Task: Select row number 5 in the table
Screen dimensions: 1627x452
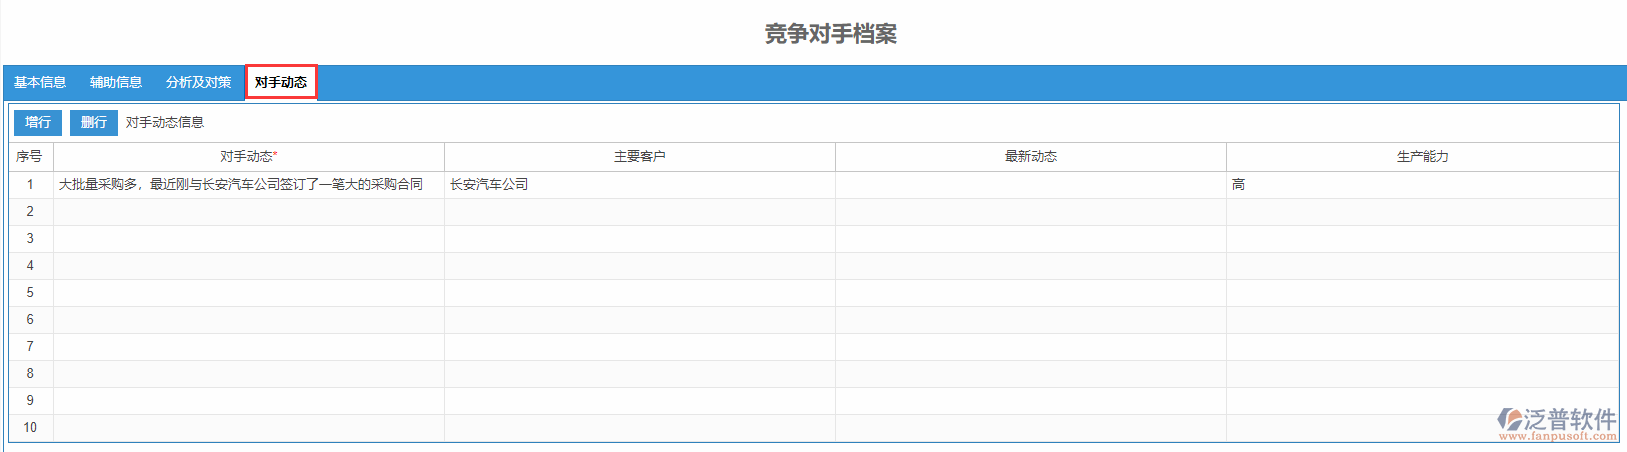Action: pos(30,293)
